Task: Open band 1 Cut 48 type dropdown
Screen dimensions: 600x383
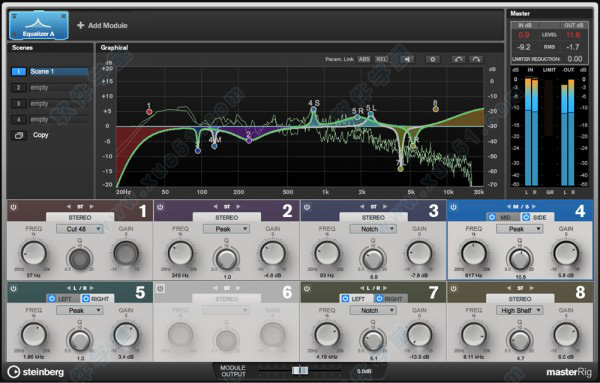Action: (x=80, y=229)
